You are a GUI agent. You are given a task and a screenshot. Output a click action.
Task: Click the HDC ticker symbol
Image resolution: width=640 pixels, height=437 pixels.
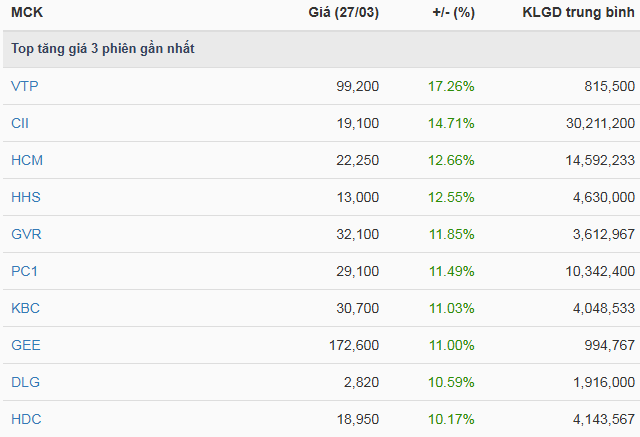pos(26,419)
